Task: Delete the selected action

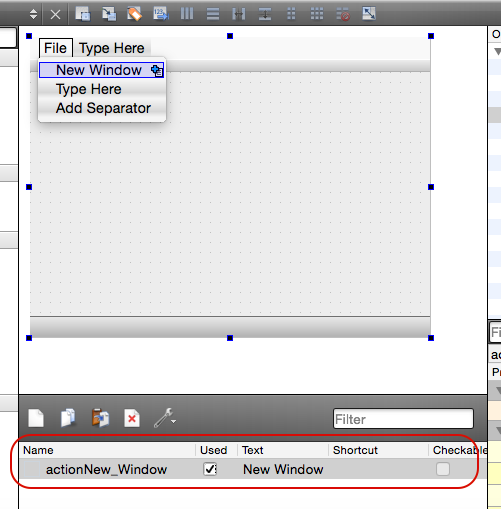Action: point(132,418)
